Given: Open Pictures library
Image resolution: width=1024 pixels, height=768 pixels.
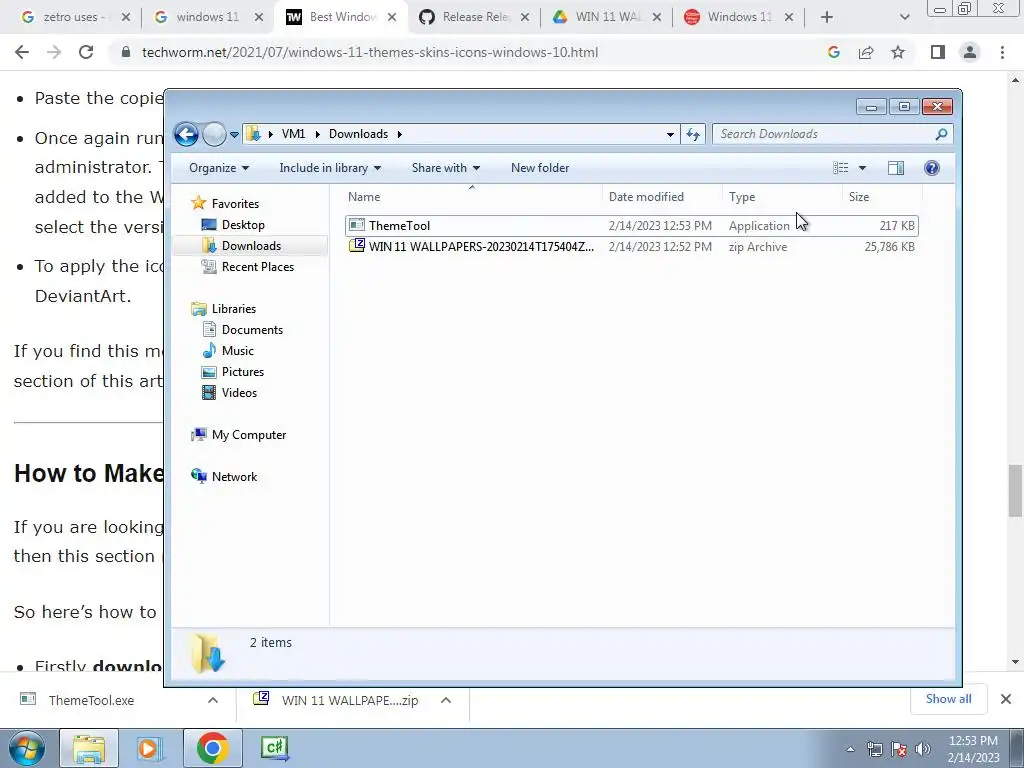Looking at the screenshot, I should (x=243, y=372).
